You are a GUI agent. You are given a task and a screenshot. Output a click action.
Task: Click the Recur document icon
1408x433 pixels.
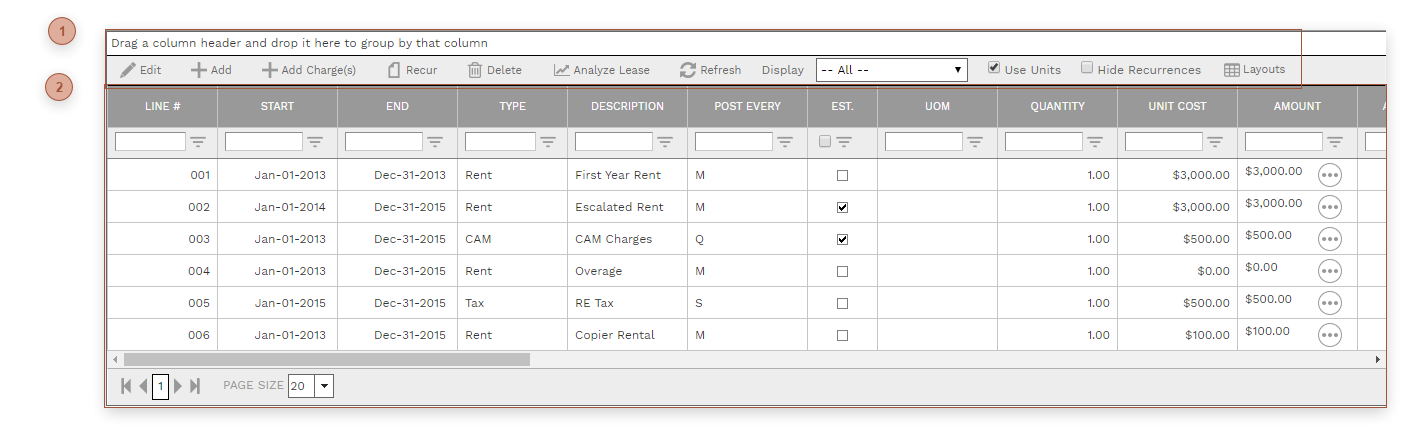click(x=394, y=70)
